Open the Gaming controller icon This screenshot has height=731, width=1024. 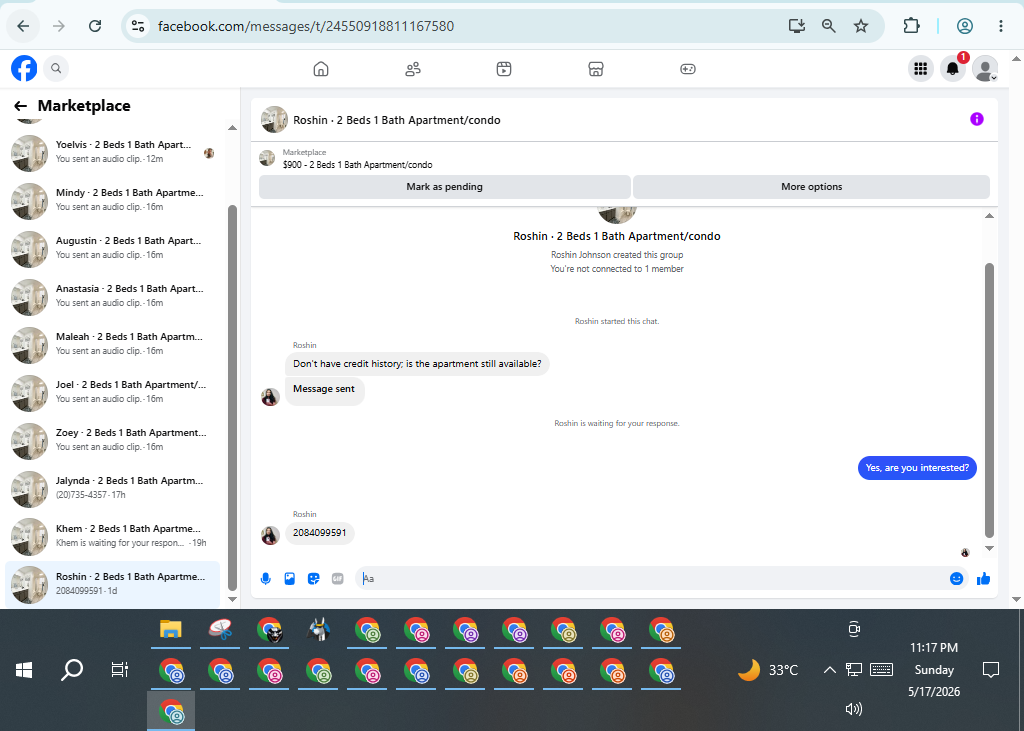688,69
